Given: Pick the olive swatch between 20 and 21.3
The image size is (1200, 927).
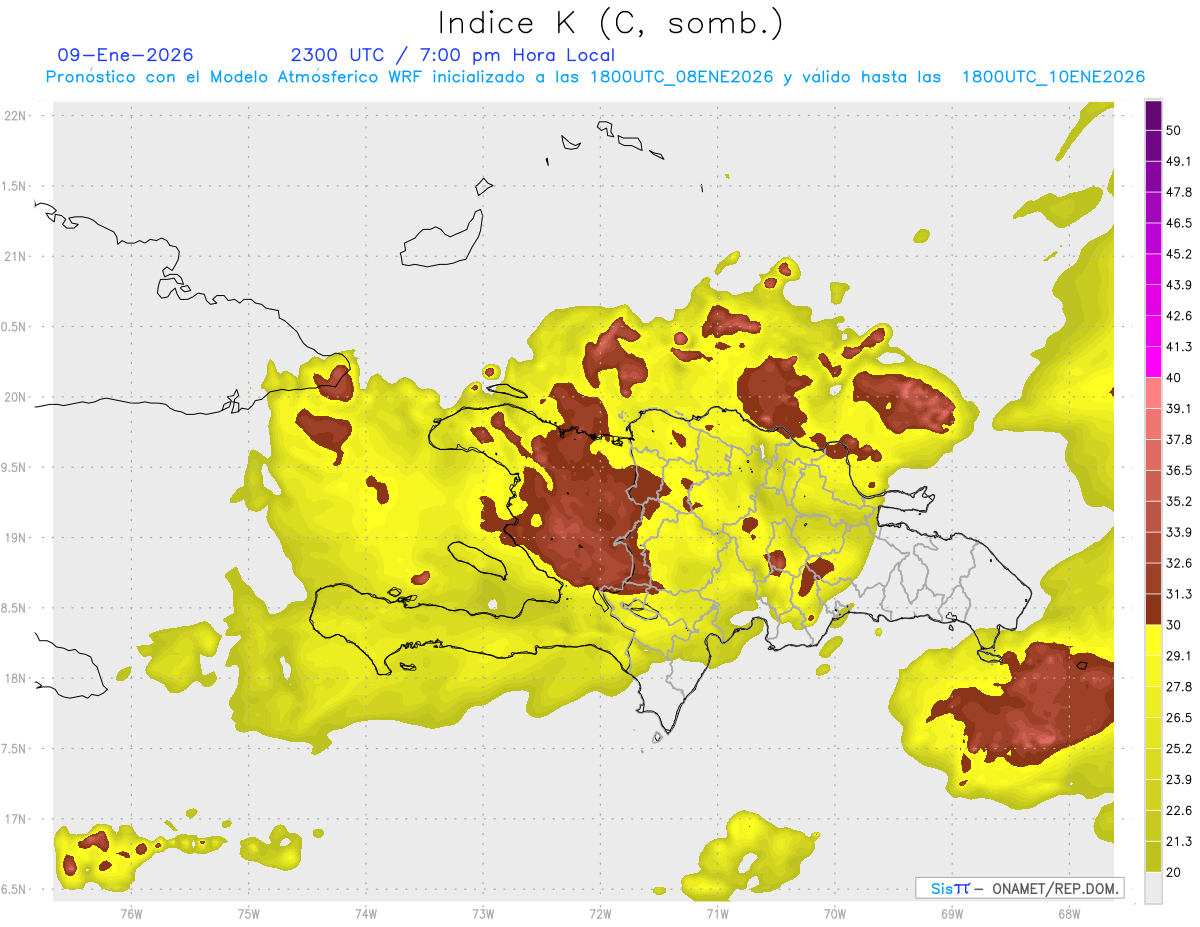Looking at the screenshot, I should tap(1153, 857).
